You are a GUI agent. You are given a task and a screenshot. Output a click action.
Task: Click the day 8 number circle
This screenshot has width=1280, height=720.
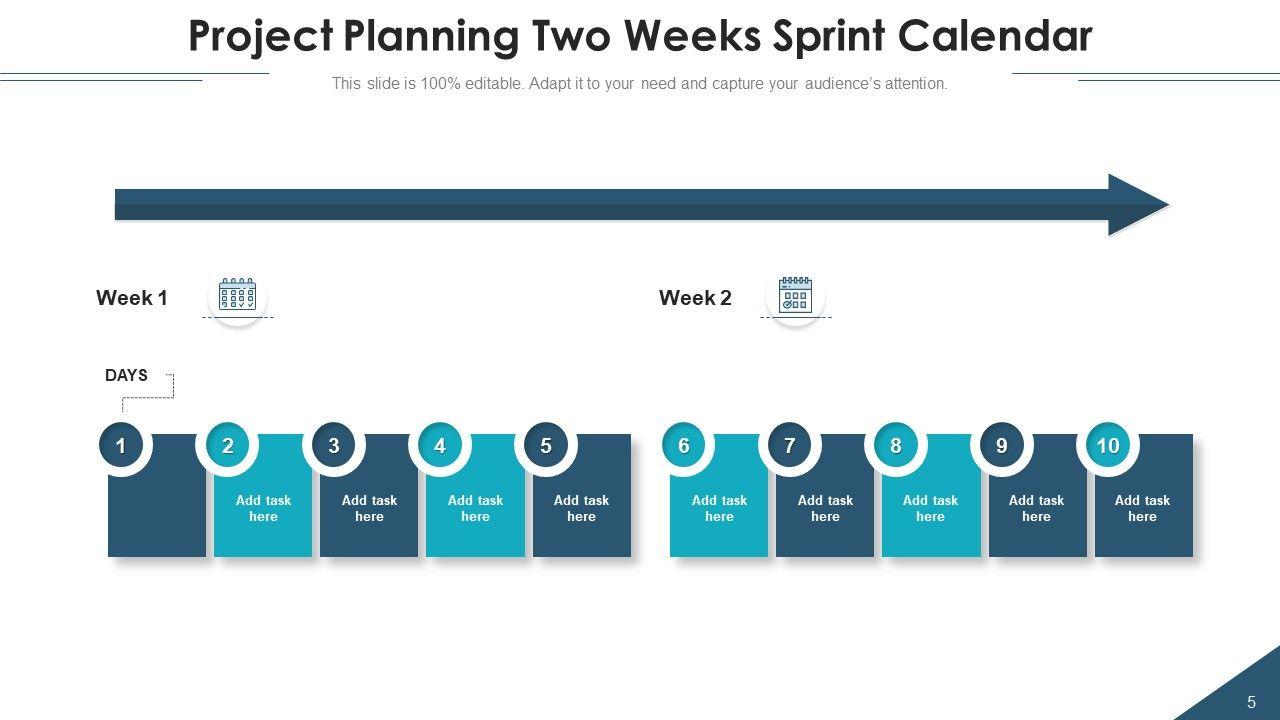896,446
